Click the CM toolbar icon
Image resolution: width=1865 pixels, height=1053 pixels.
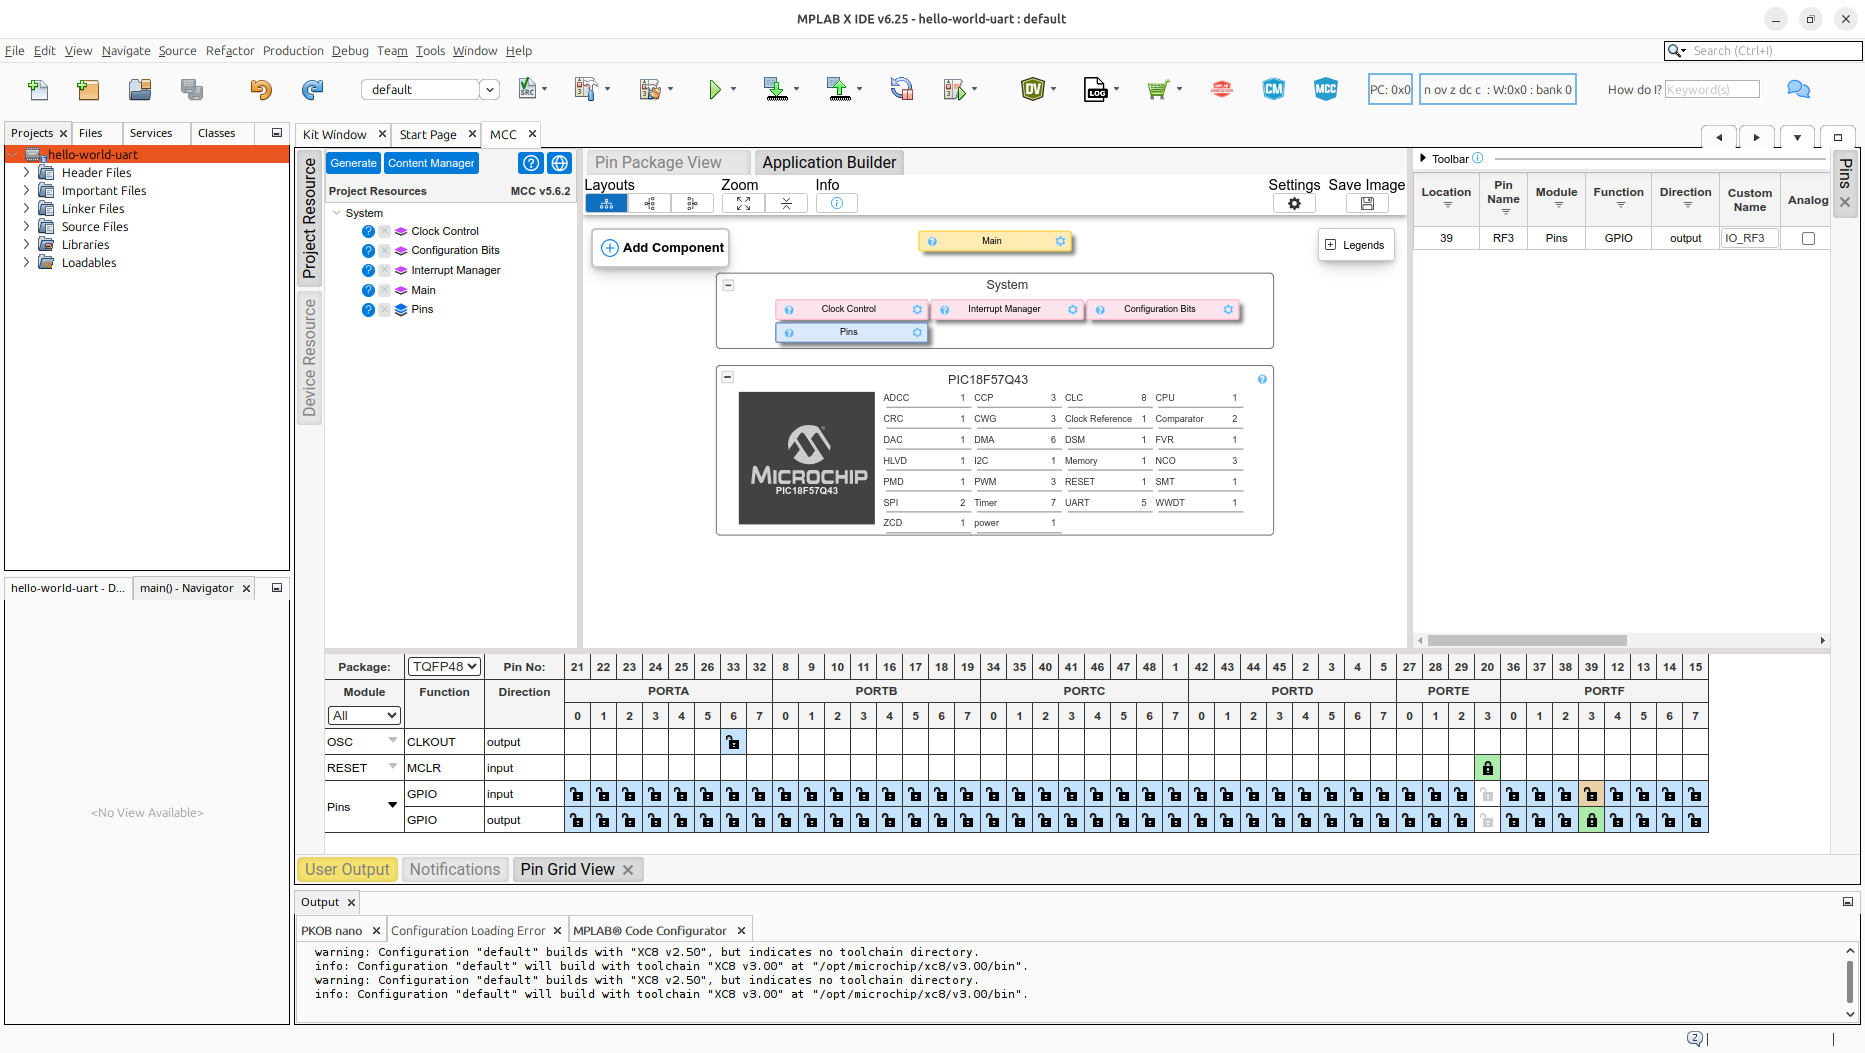[1274, 90]
